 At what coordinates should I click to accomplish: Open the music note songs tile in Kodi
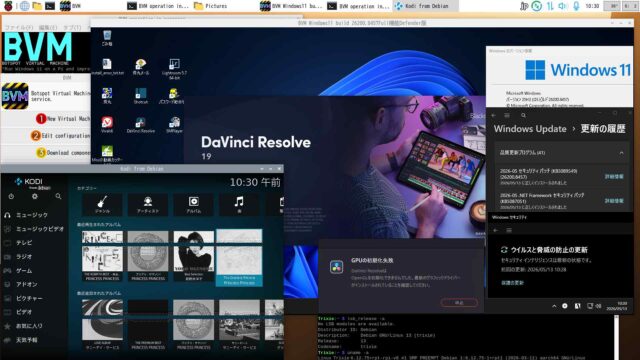pos(239,204)
